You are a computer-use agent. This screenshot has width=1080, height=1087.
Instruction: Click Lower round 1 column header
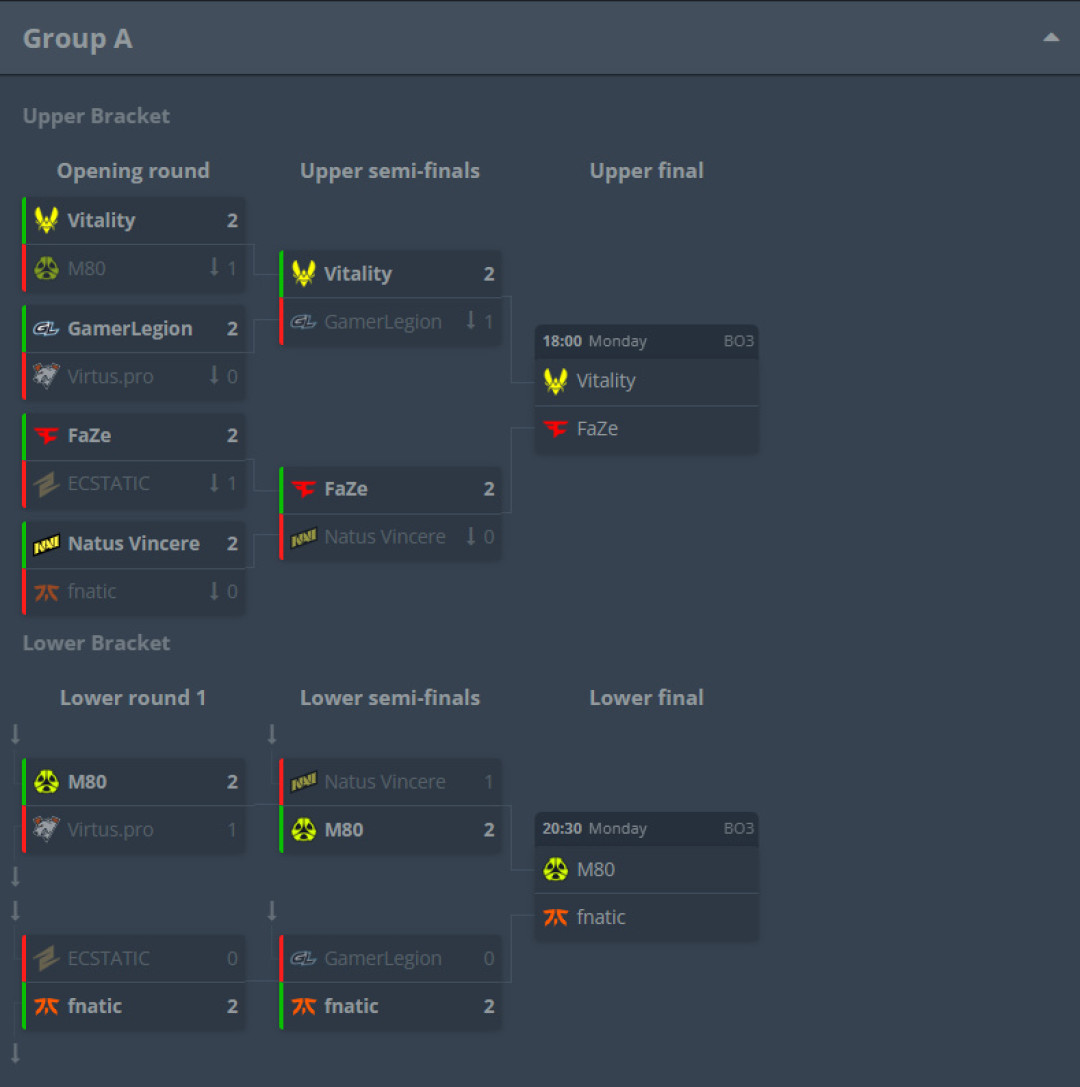tap(133, 698)
